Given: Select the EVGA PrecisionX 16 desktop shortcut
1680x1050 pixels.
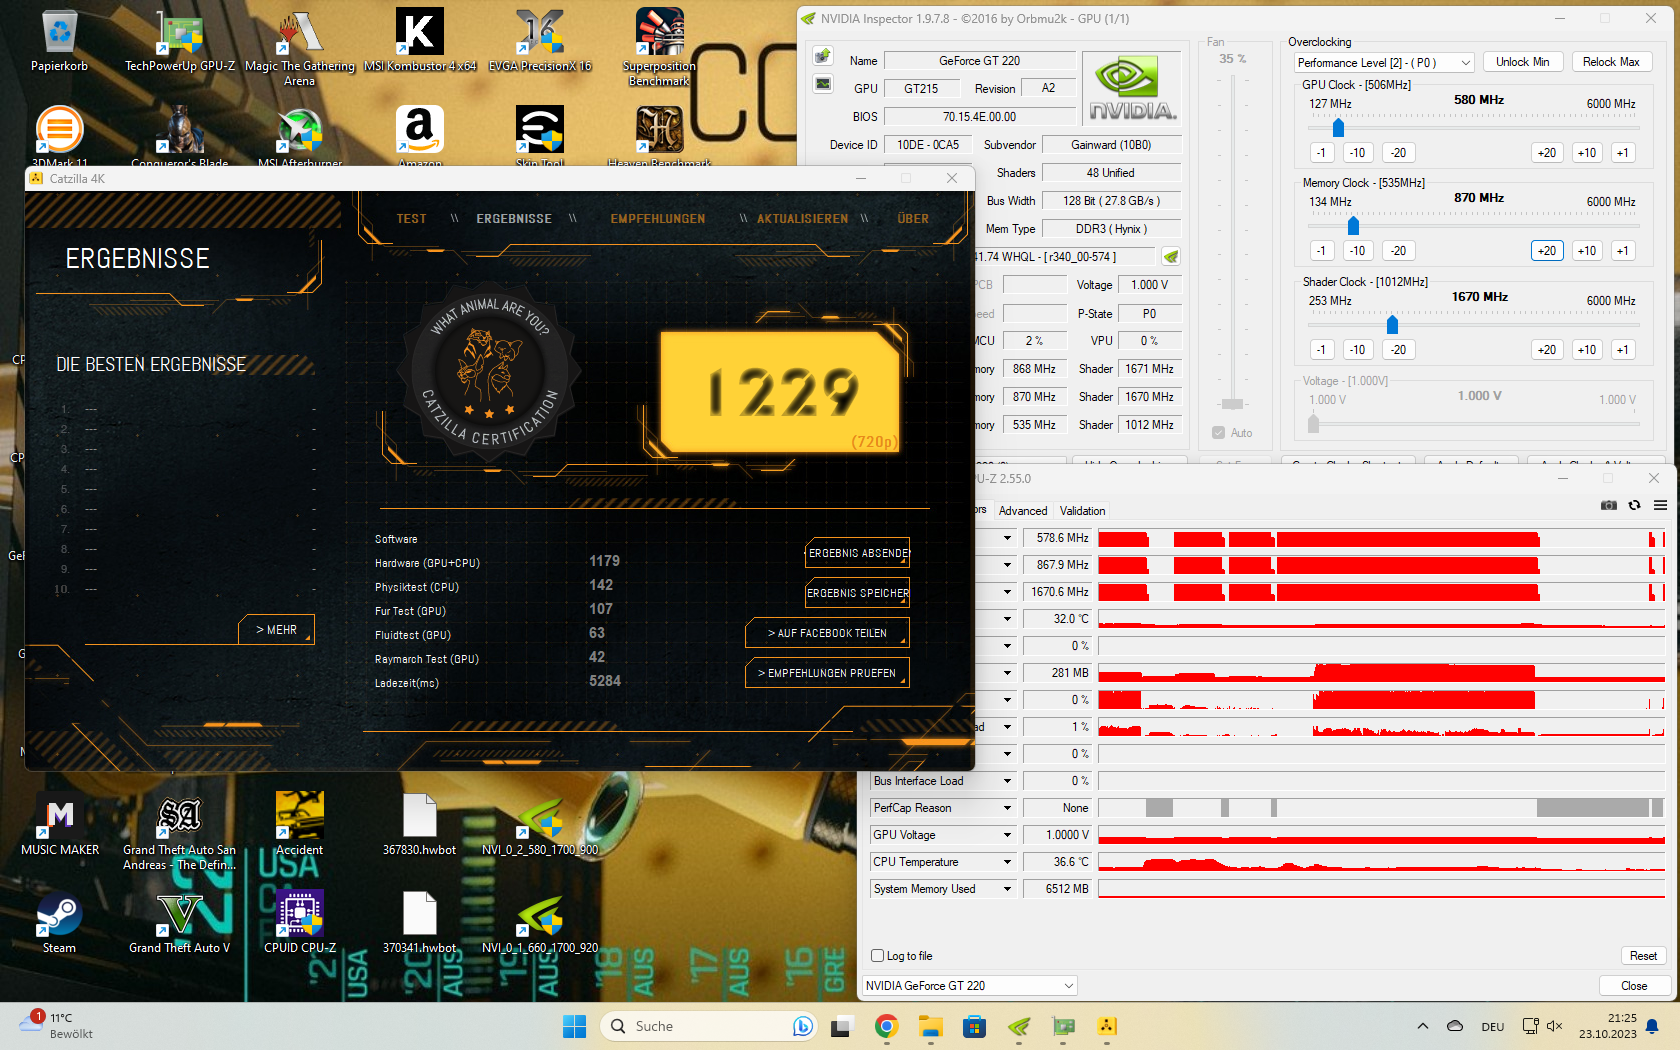Looking at the screenshot, I should 540,42.
